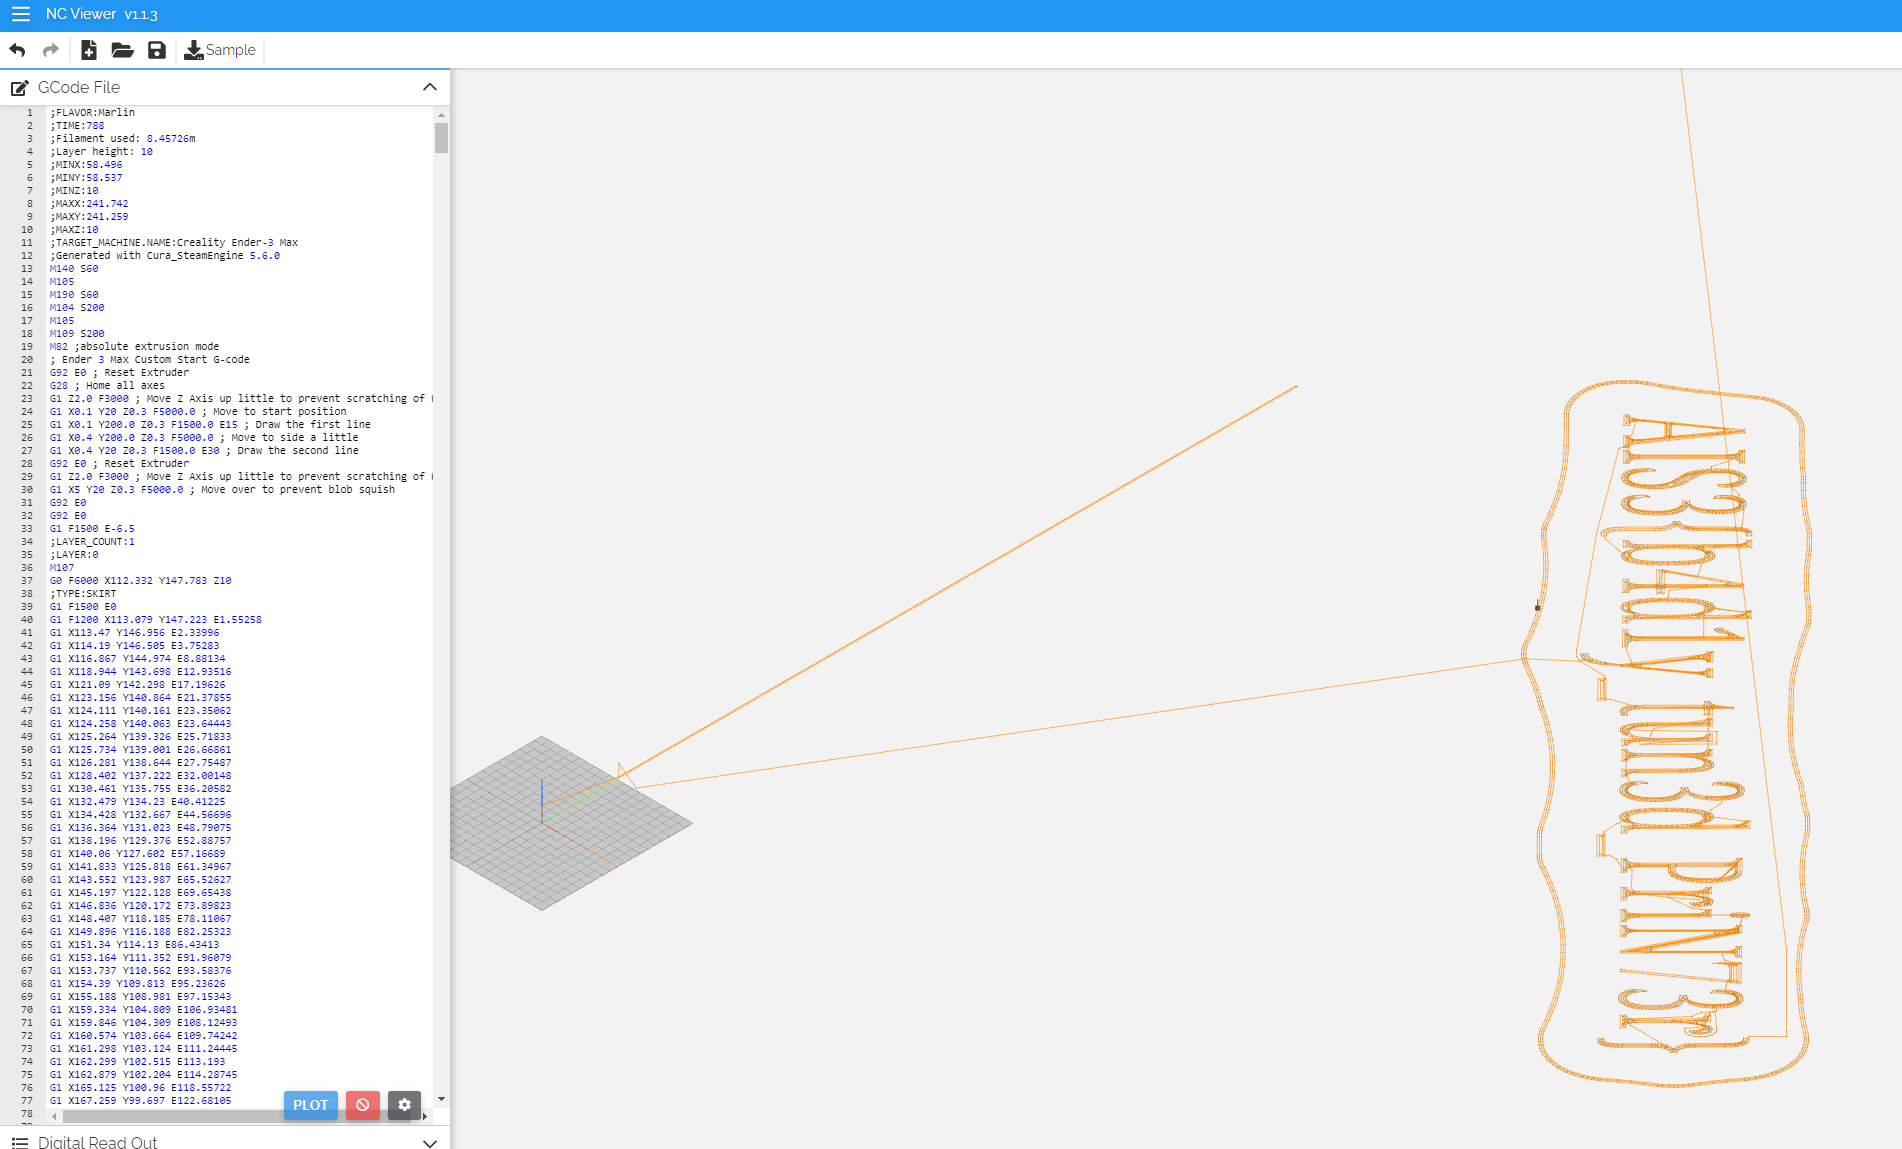Click the editor vertical scrollbar thumb
The image size is (1902, 1149).
pos(441,137)
